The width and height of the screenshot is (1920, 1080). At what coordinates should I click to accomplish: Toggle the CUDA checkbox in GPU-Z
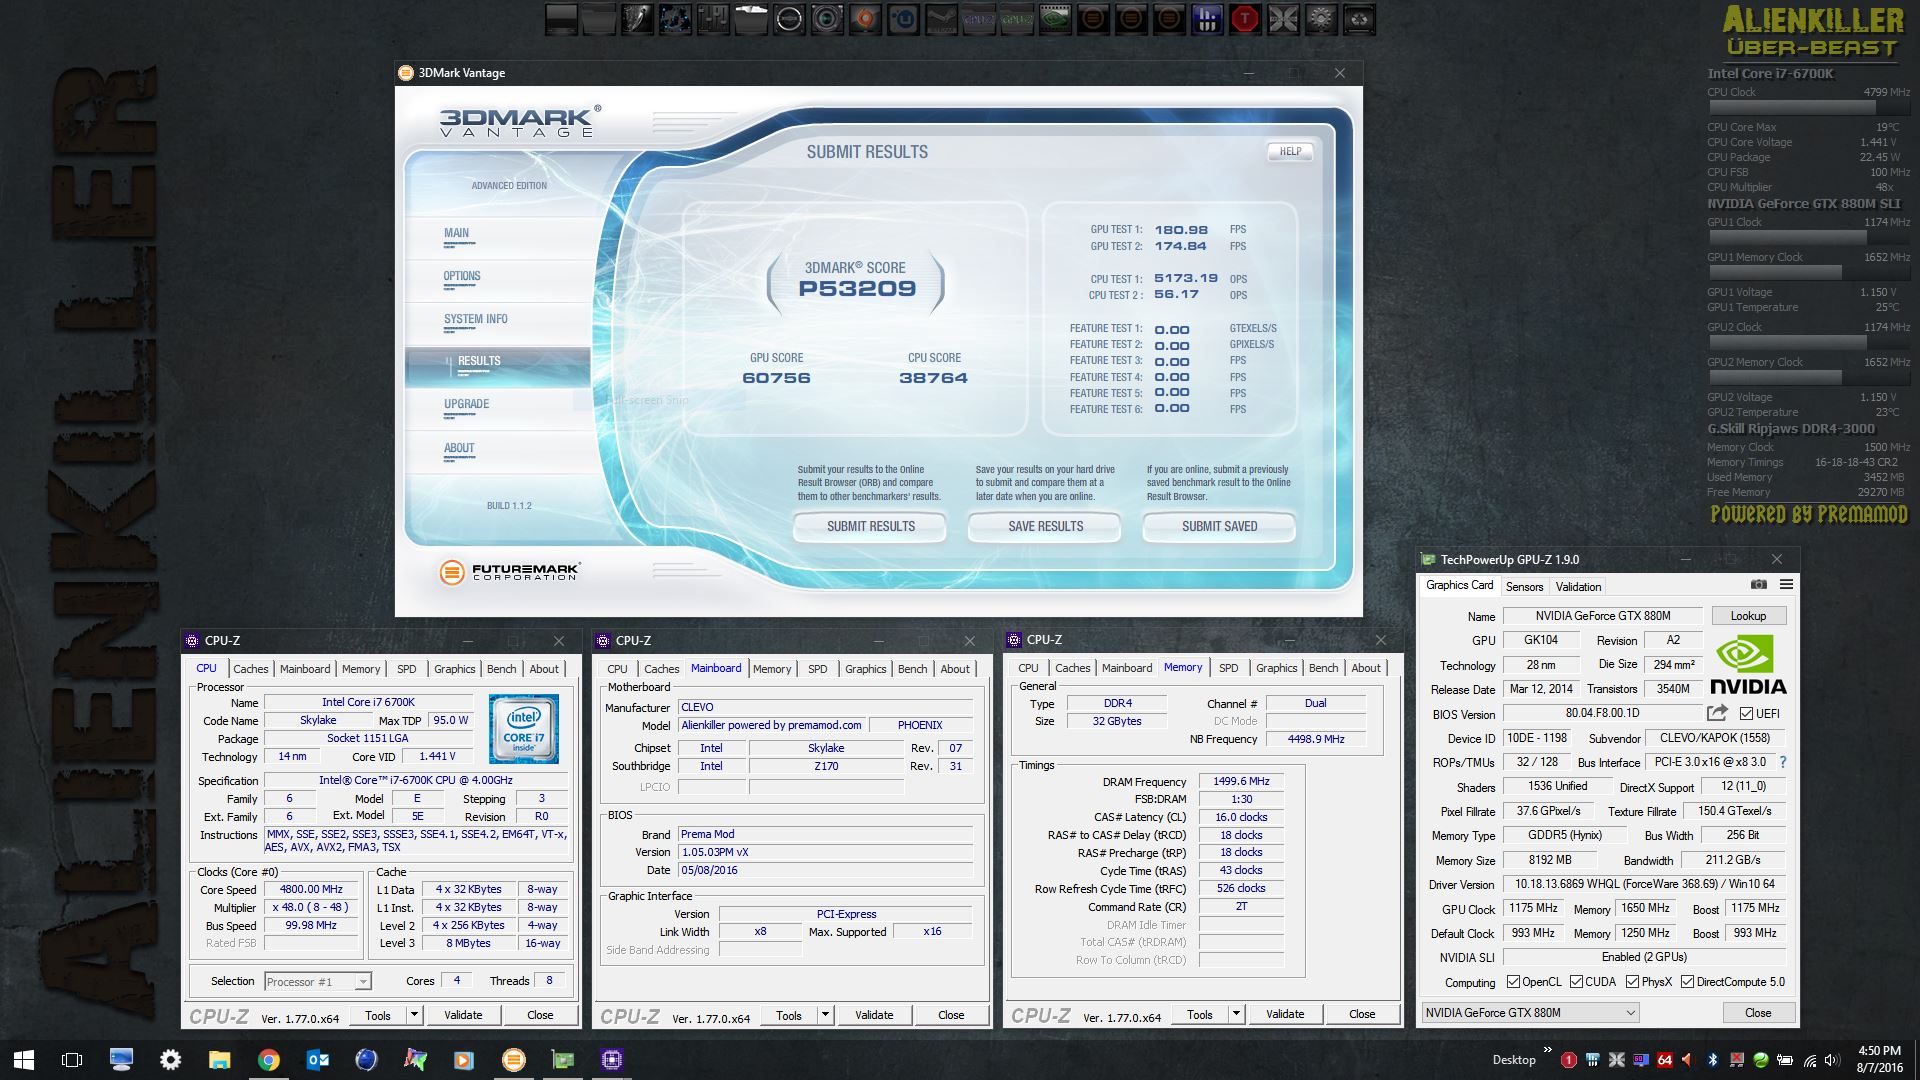point(1576,982)
